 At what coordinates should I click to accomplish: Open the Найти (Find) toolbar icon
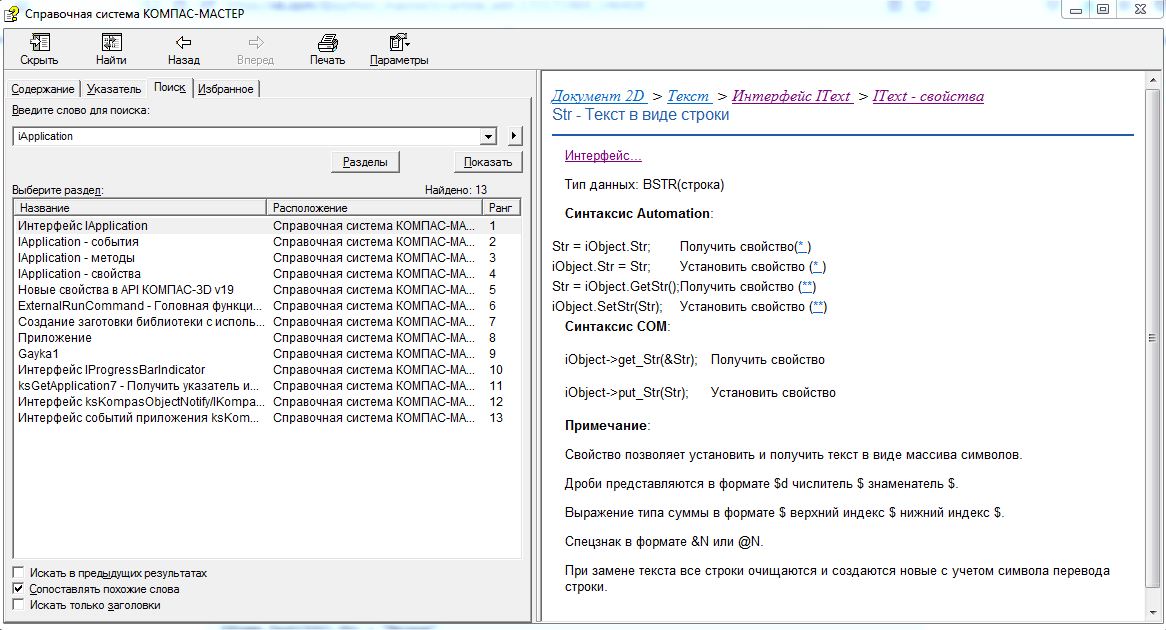click(x=111, y=43)
